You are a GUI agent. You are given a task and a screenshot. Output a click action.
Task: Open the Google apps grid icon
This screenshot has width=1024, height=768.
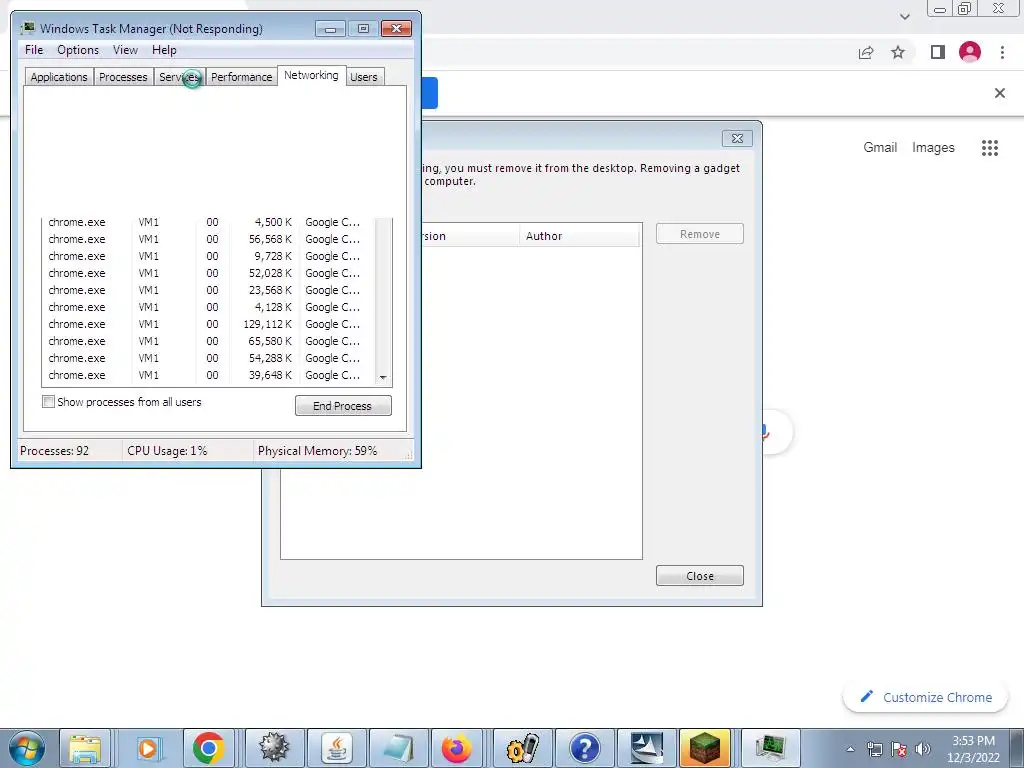coord(990,148)
